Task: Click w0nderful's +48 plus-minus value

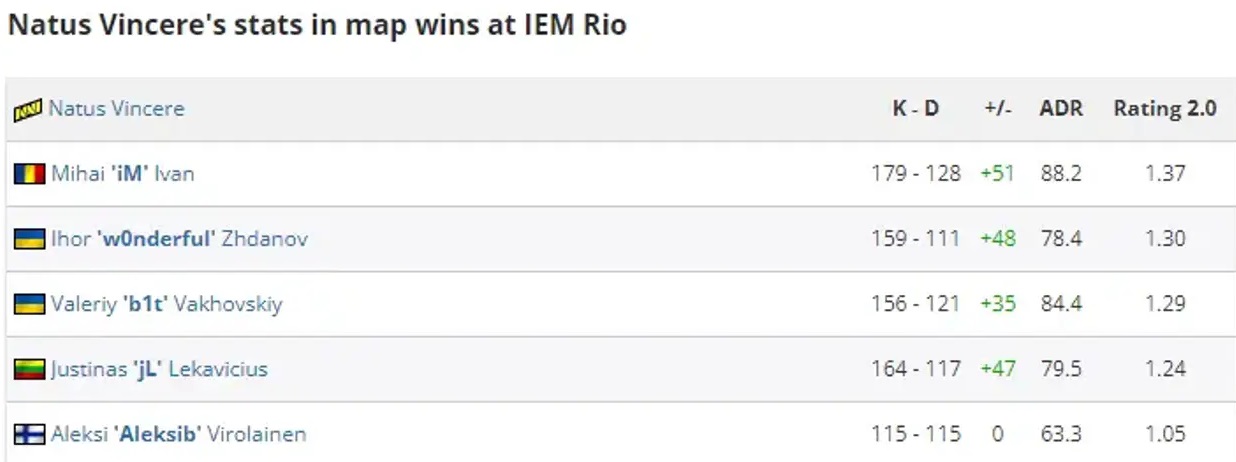Action: (997, 239)
